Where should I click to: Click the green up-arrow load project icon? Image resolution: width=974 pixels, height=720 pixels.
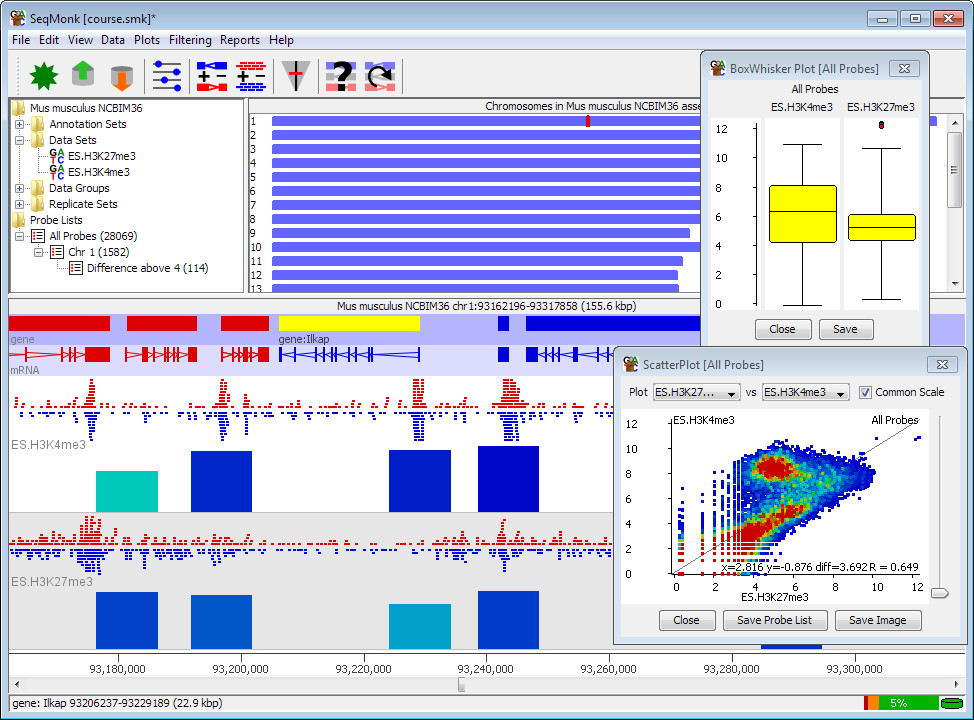83,75
